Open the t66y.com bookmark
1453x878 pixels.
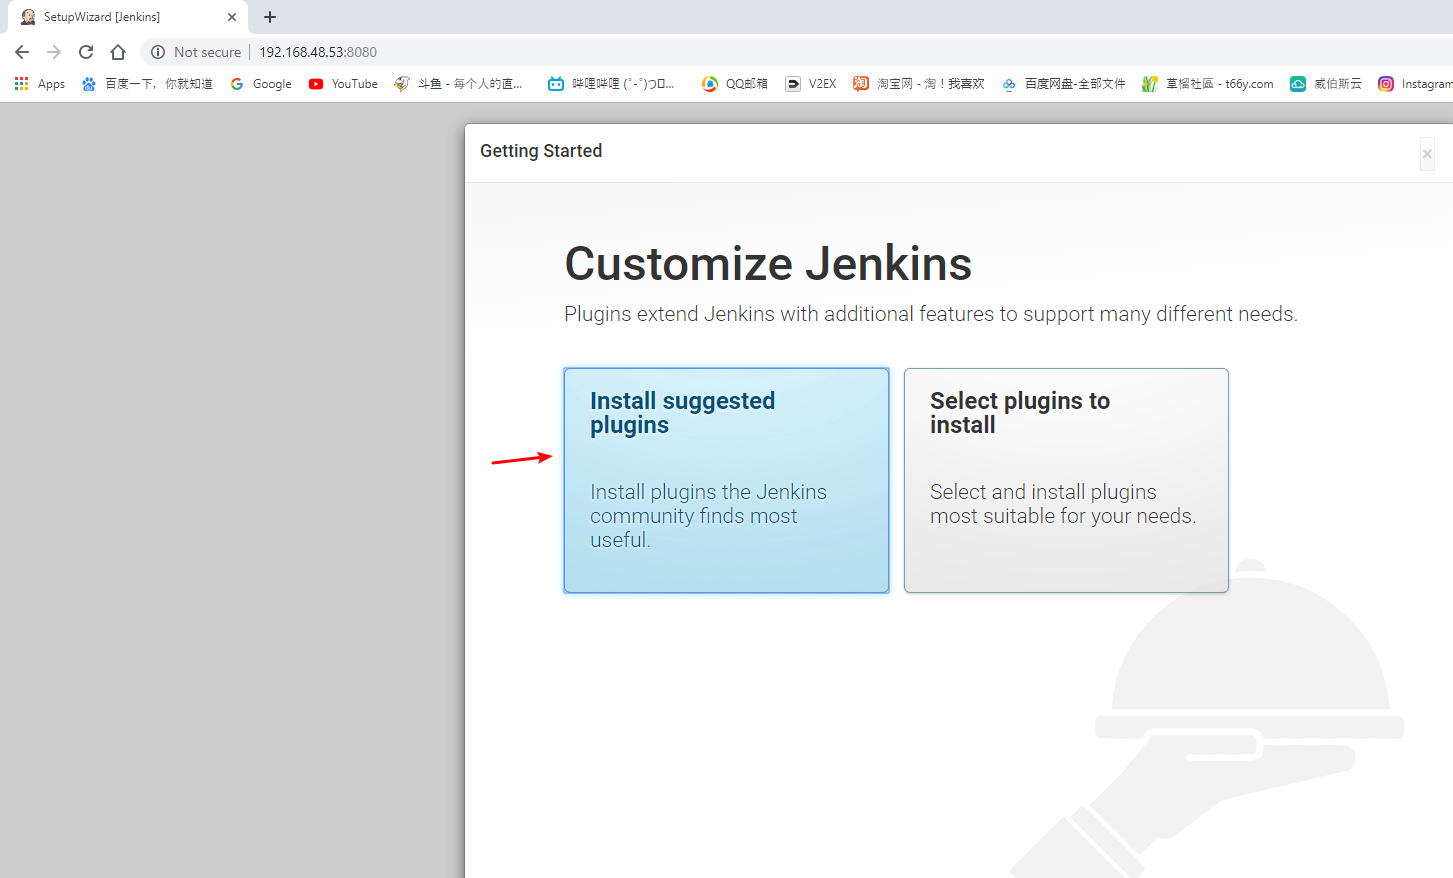1208,84
